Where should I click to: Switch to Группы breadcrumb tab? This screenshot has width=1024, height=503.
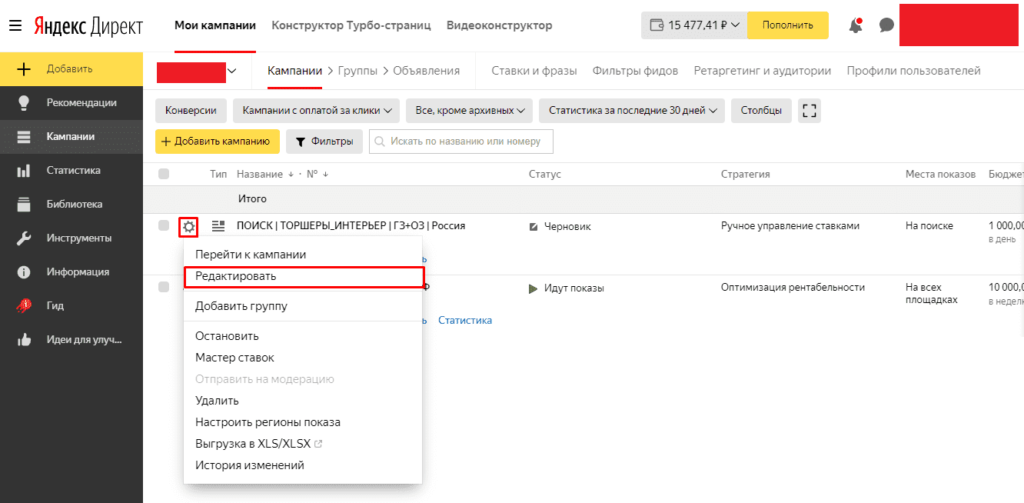coord(357,71)
